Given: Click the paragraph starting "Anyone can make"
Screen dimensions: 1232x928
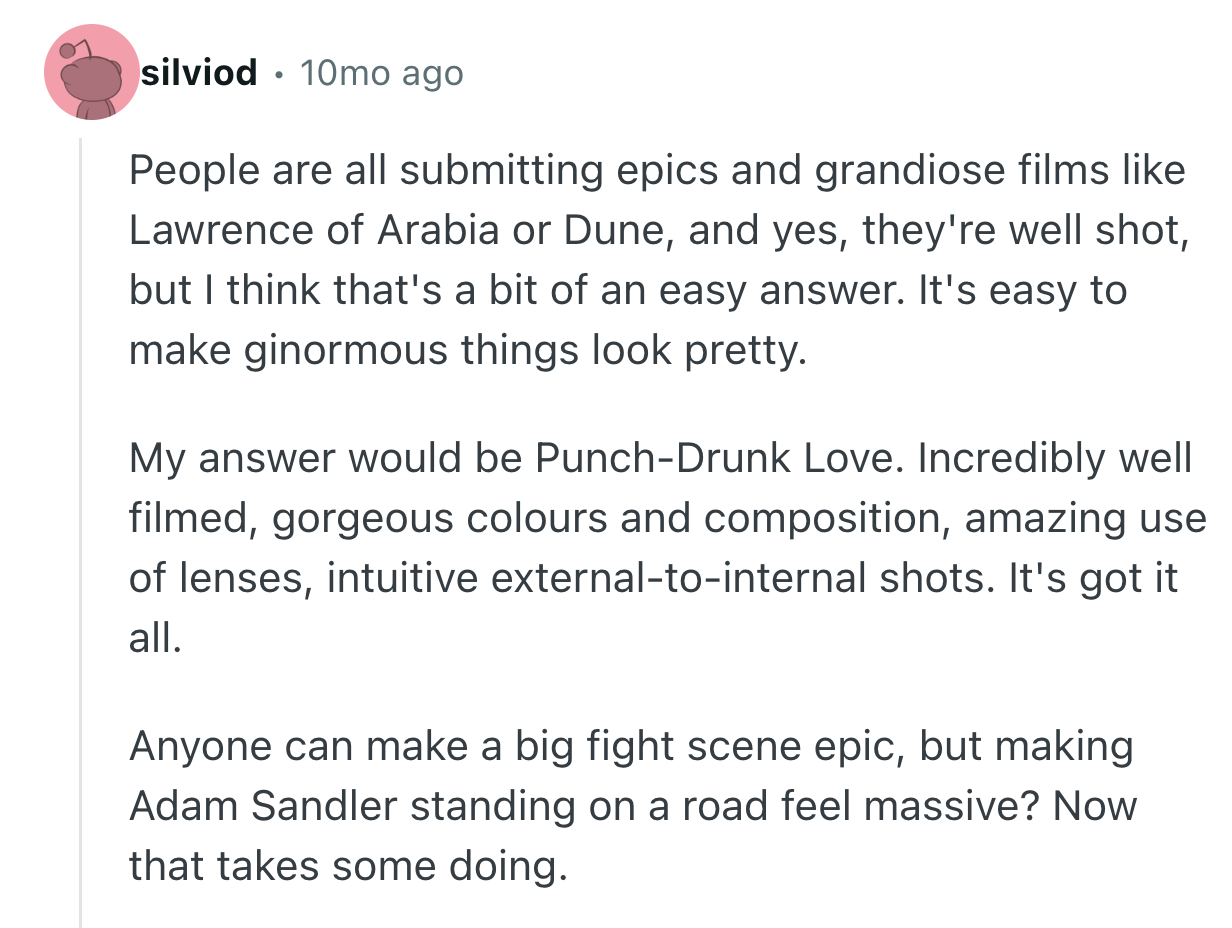Looking at the screenshot, I should point(632,806).
